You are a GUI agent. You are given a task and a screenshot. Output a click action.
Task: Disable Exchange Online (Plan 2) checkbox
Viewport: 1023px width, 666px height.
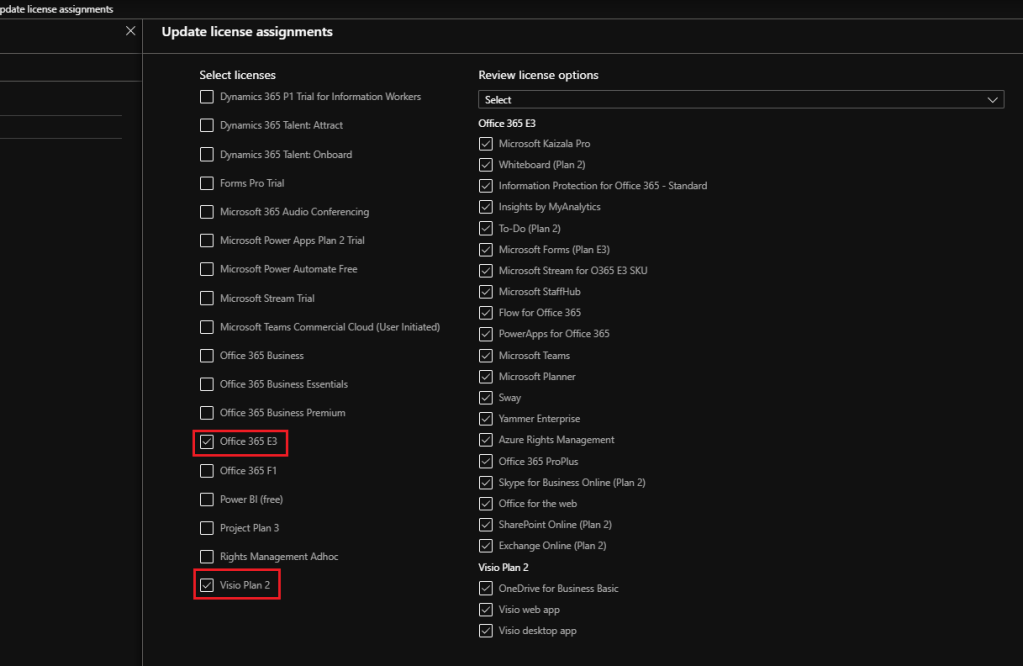pyautogui.click(x=486, y=546)
